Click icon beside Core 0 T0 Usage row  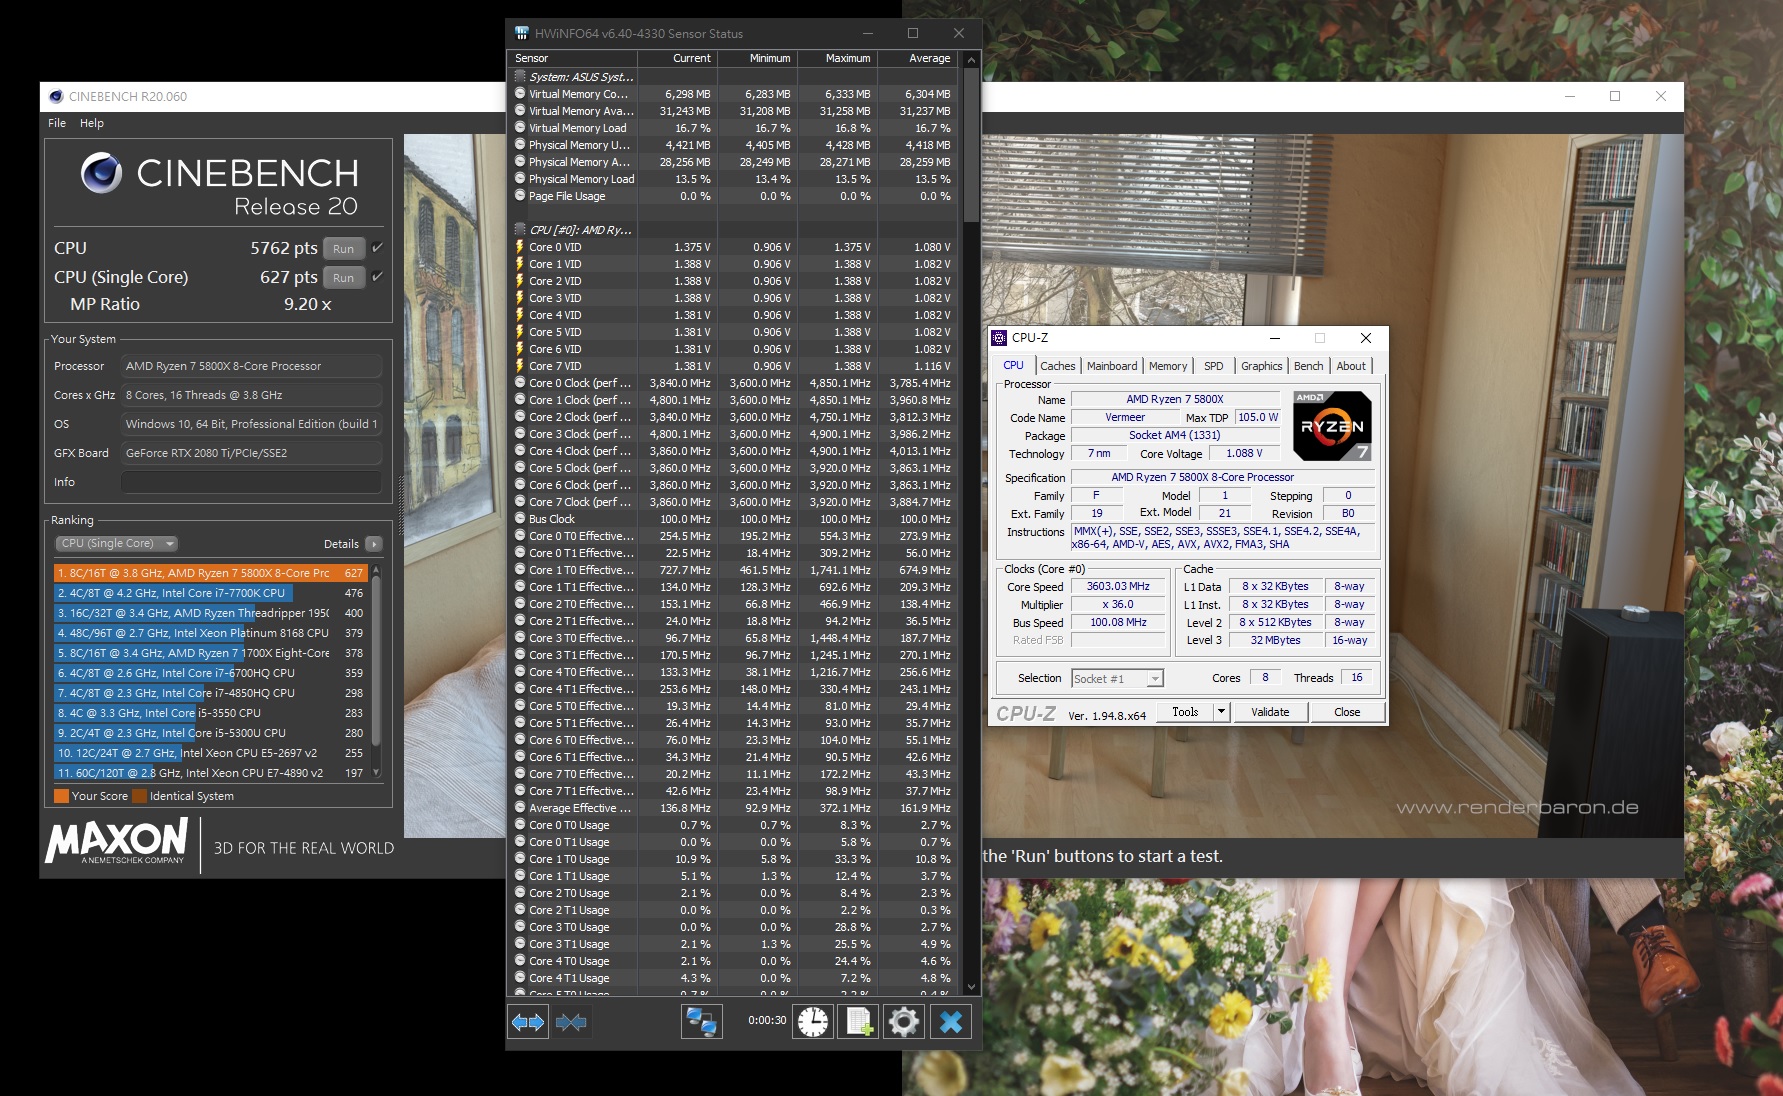[x=520, y=825]
